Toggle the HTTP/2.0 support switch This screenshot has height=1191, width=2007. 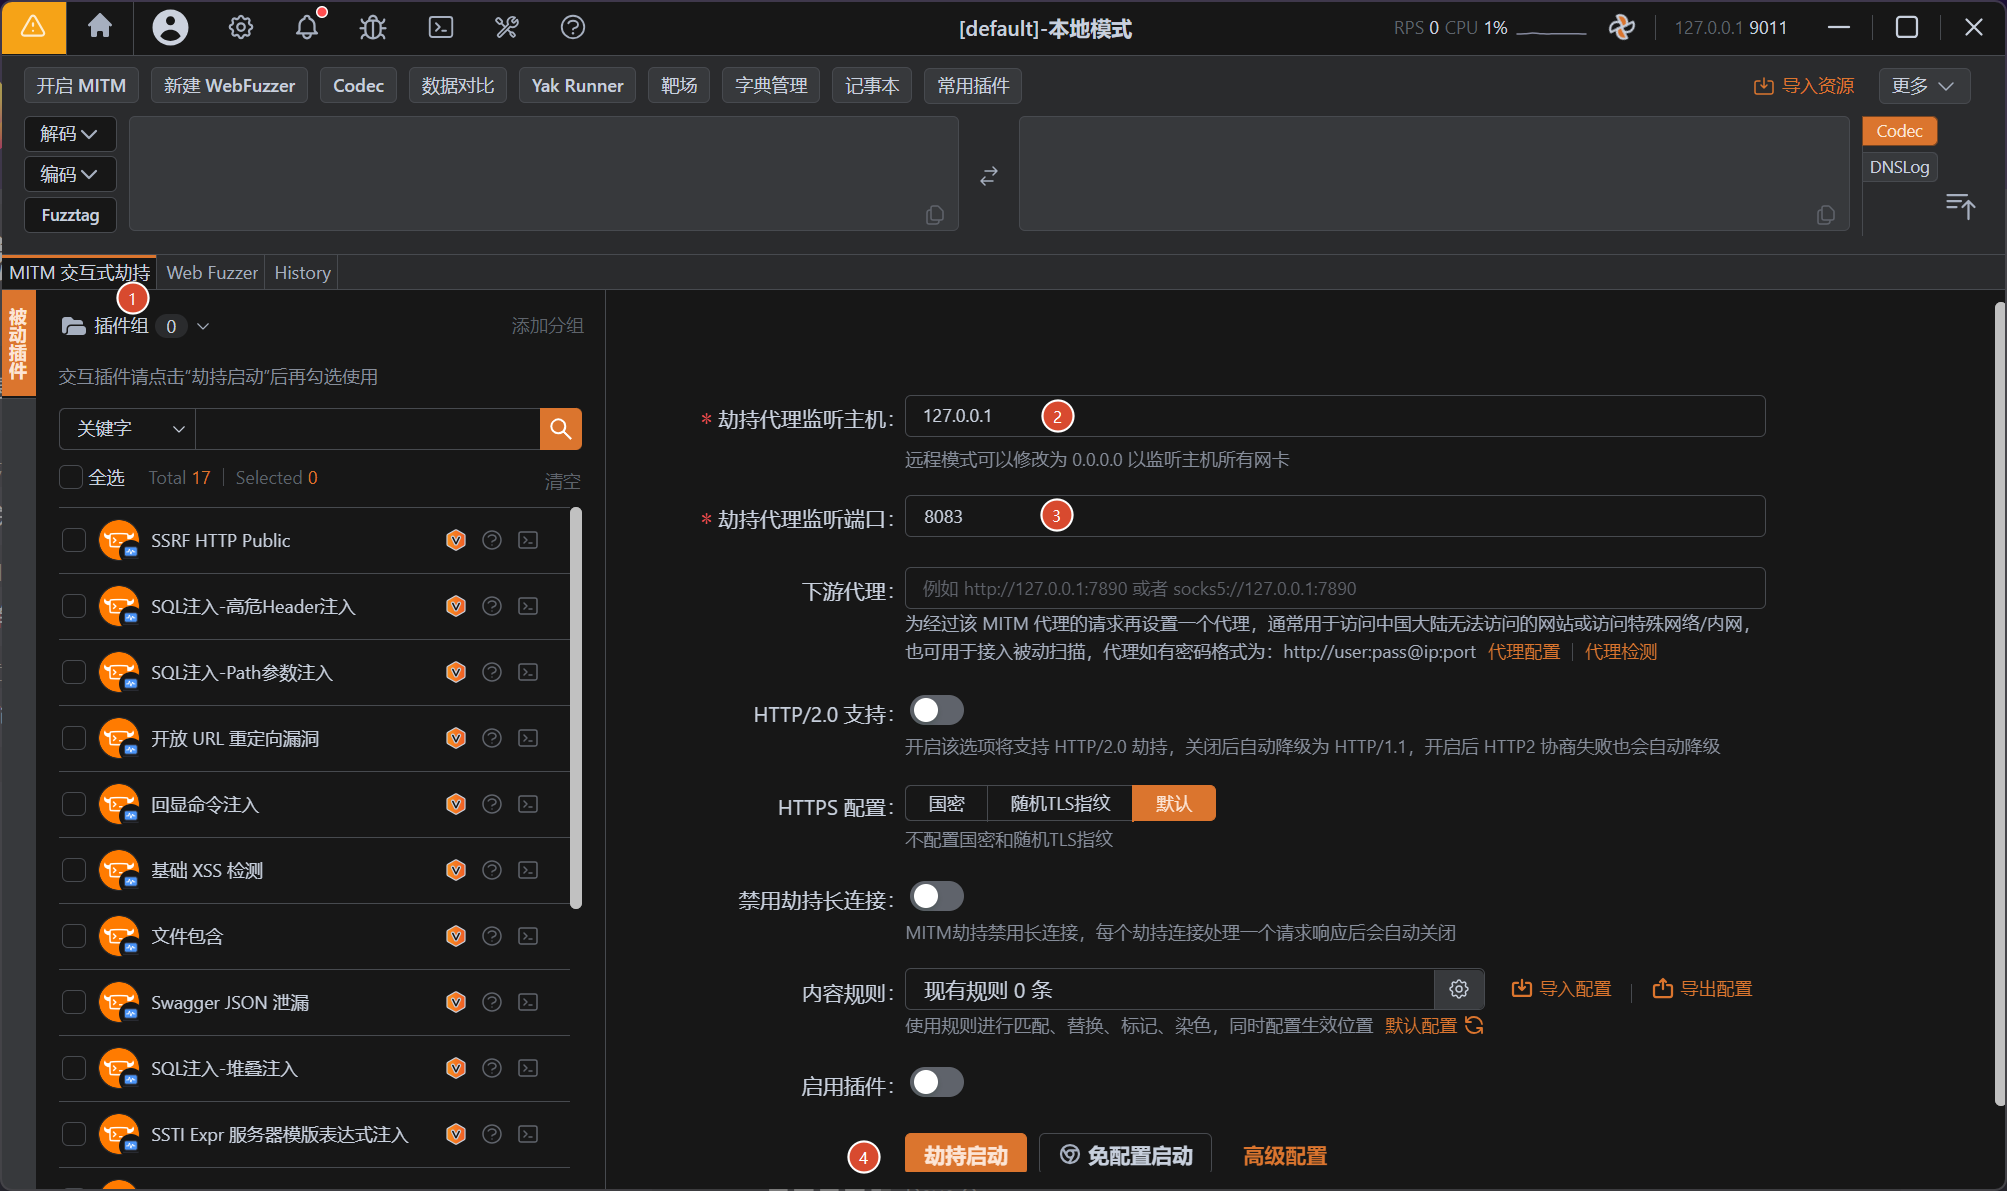click(936, 710)
